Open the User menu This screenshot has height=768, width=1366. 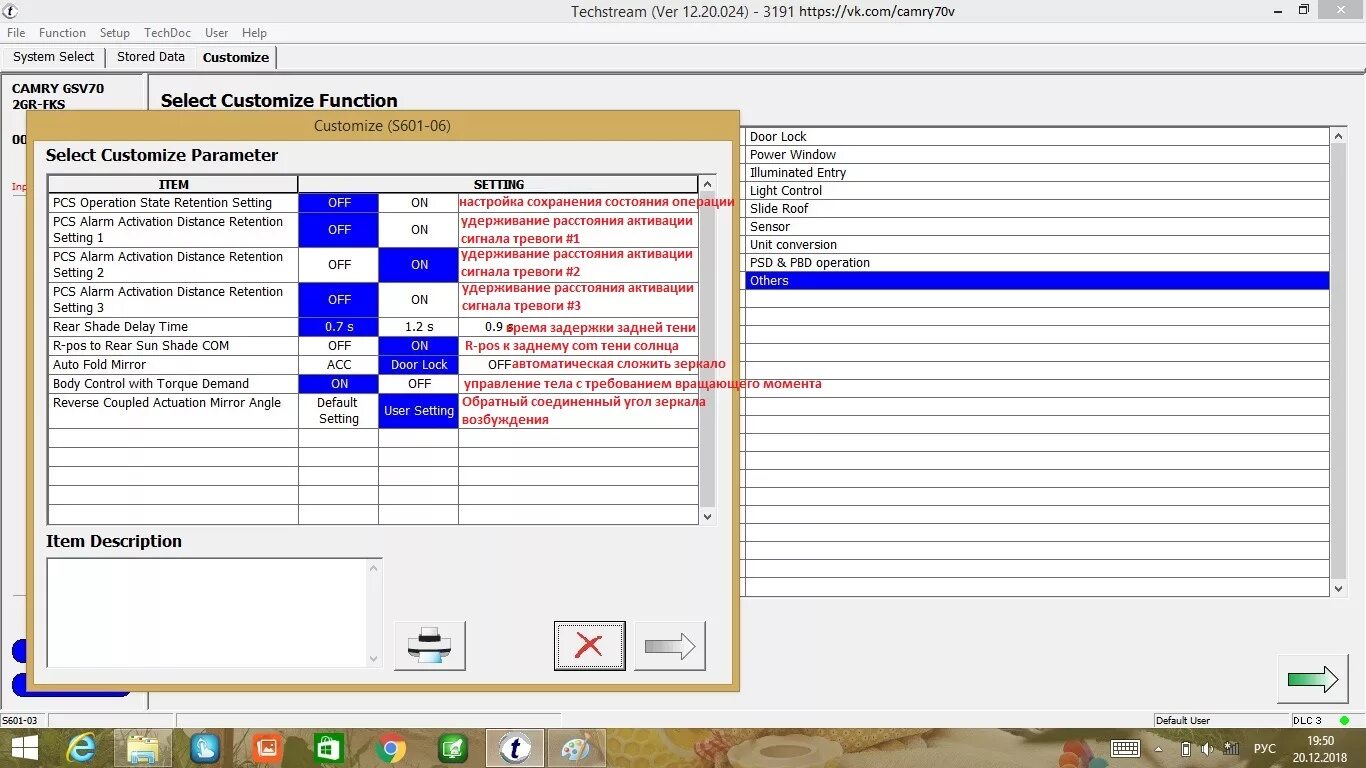coord(217,33)
